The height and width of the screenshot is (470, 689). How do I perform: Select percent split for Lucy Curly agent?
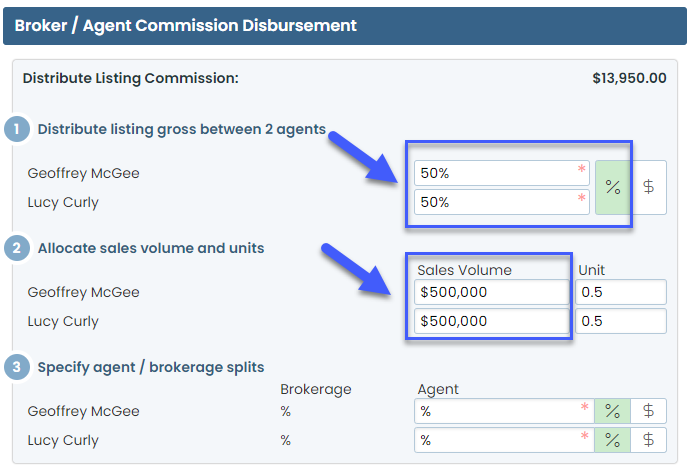click(612, 440)
